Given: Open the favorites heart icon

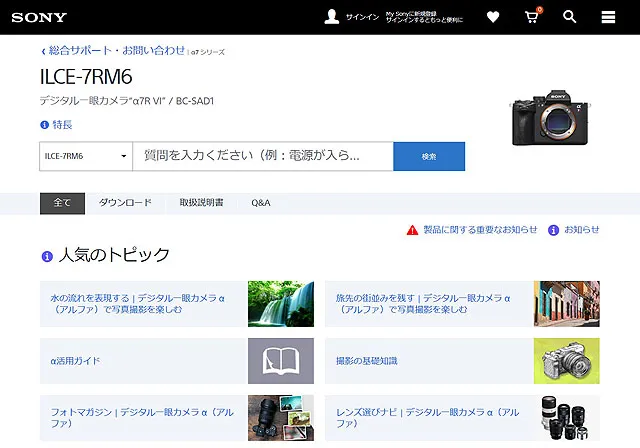Looking at the screenshot, I should 493,17.
